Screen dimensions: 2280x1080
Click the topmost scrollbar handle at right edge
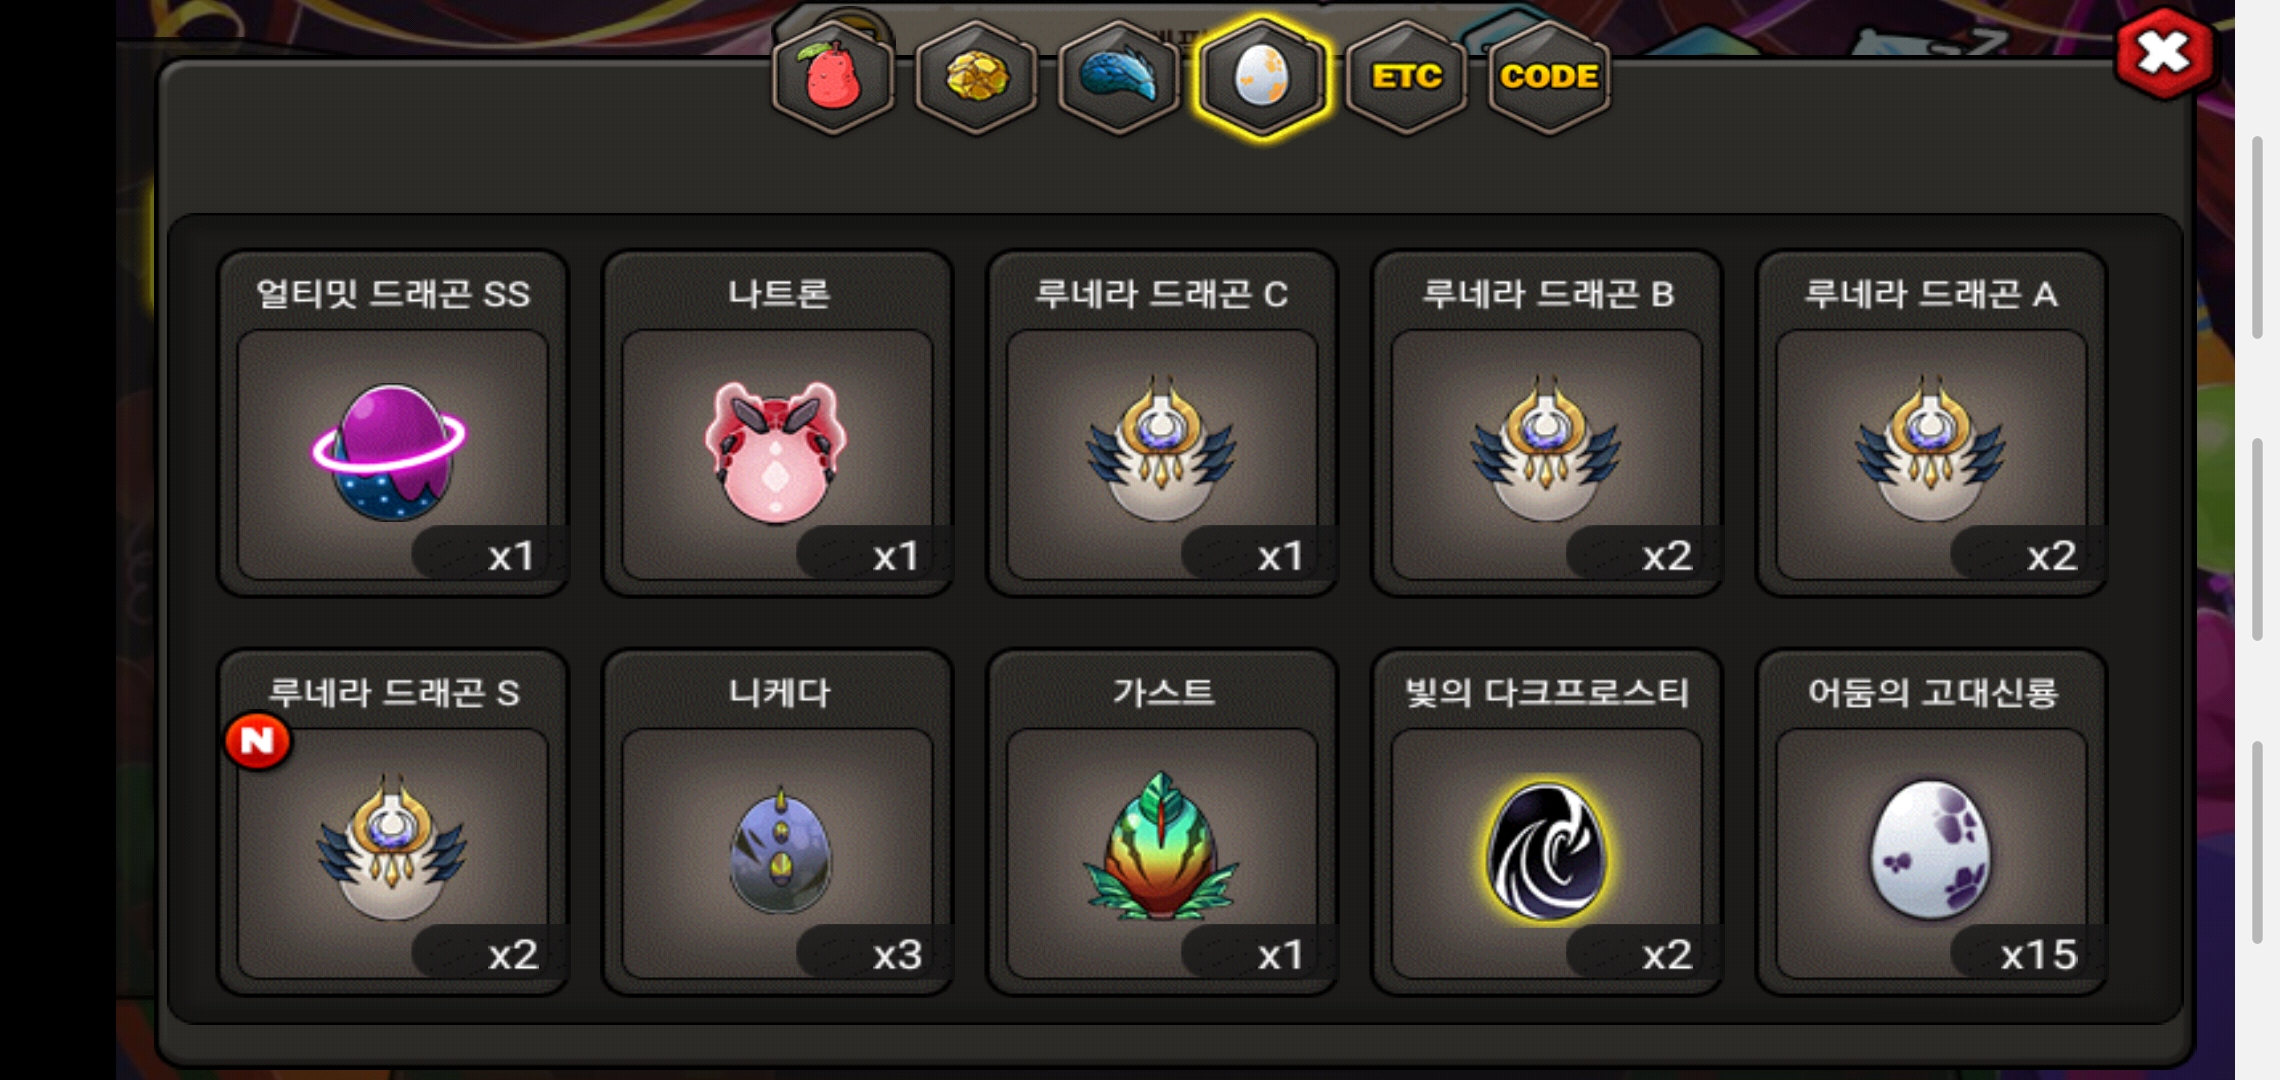point(2257,237)
